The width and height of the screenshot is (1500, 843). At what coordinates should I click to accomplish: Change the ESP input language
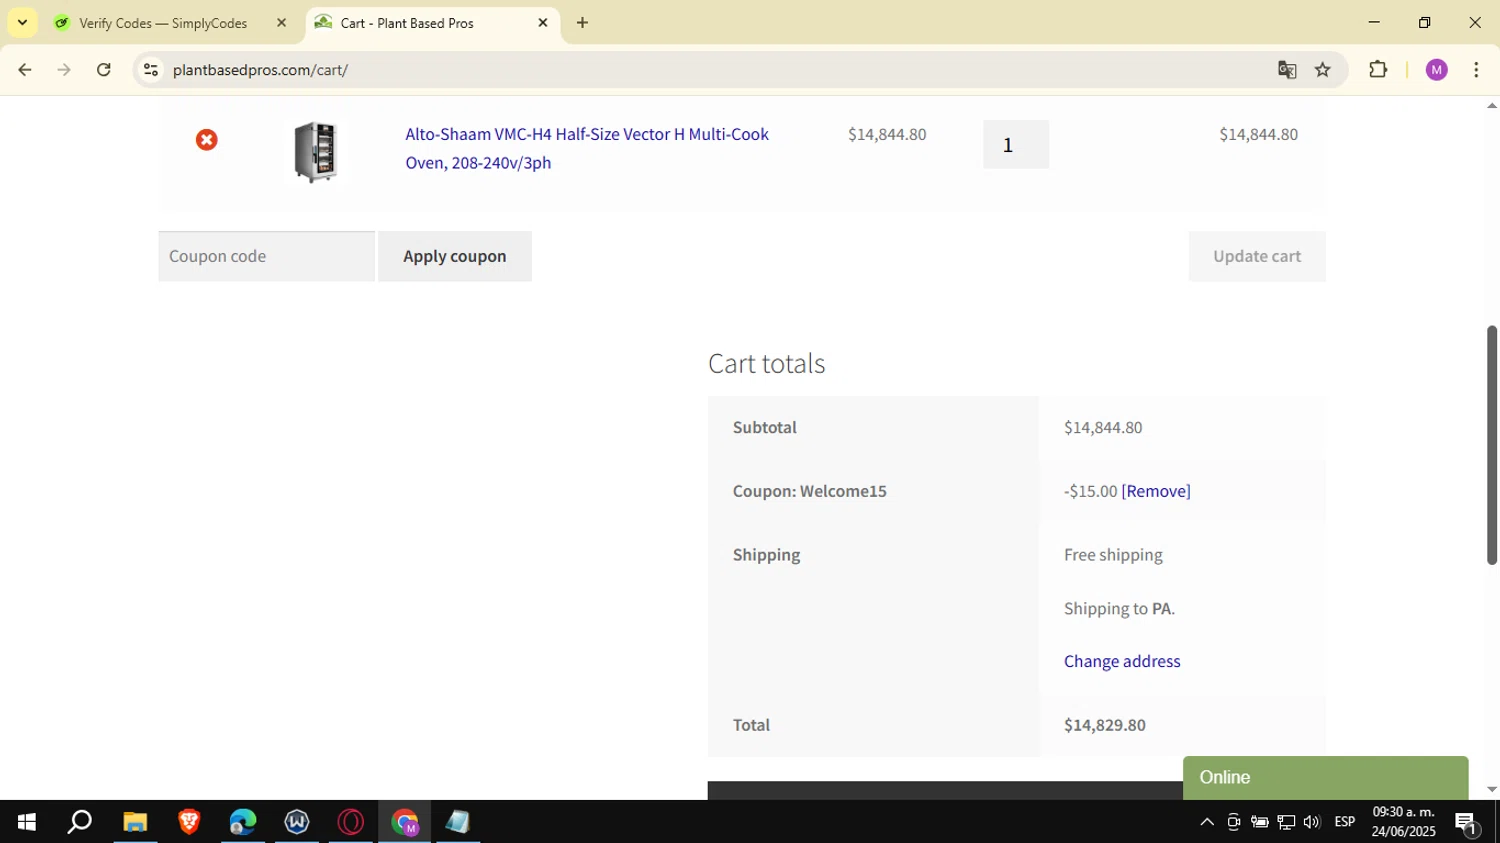[x=1345, y=822]
